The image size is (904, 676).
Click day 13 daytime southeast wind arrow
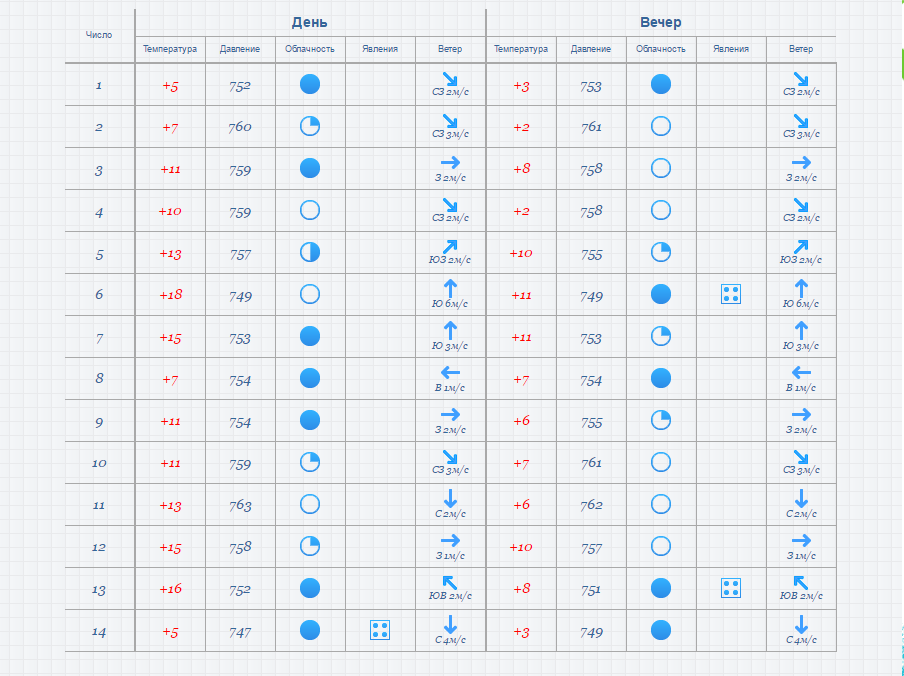(x=450, y=583)
